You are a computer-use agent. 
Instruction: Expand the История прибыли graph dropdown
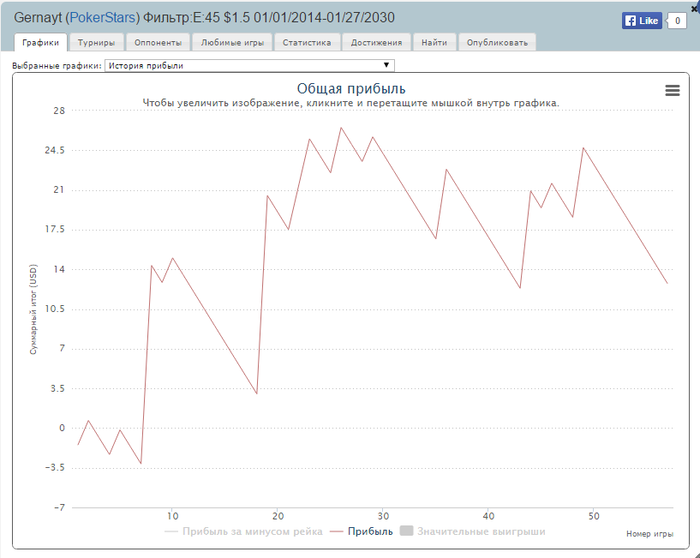point(250,66)
